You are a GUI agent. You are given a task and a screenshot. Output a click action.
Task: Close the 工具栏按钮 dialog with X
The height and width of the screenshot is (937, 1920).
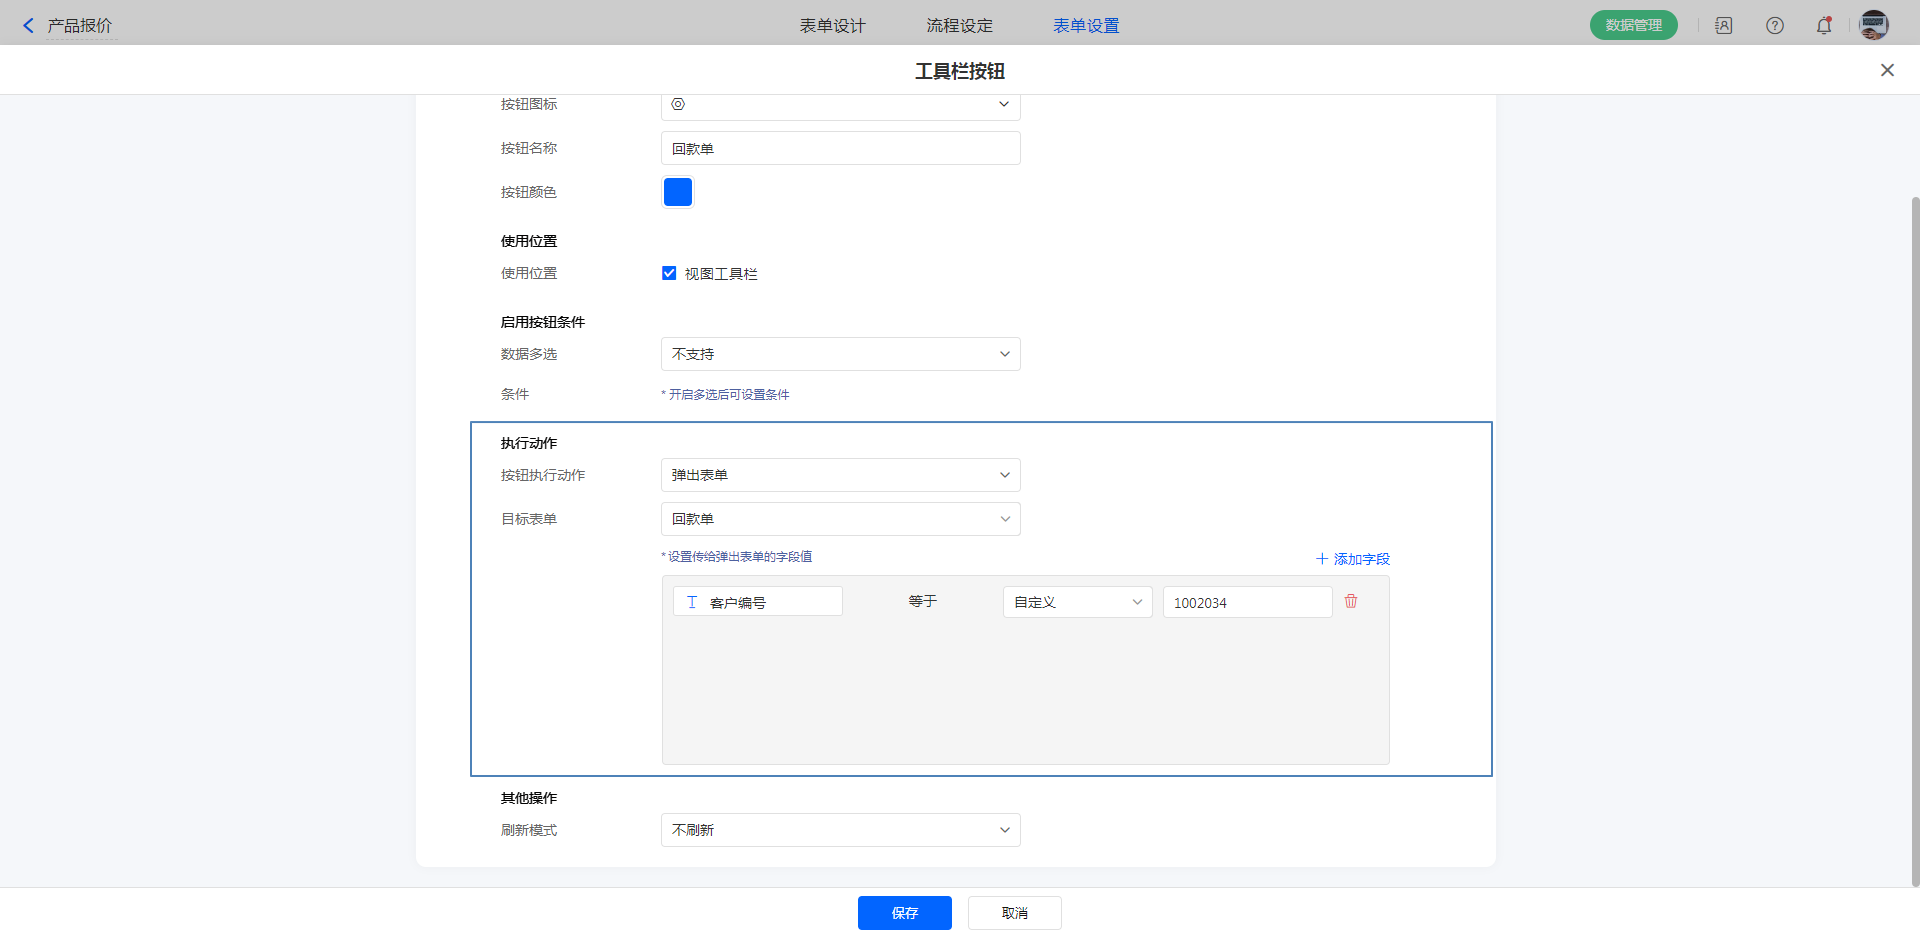click(1887, 70)
